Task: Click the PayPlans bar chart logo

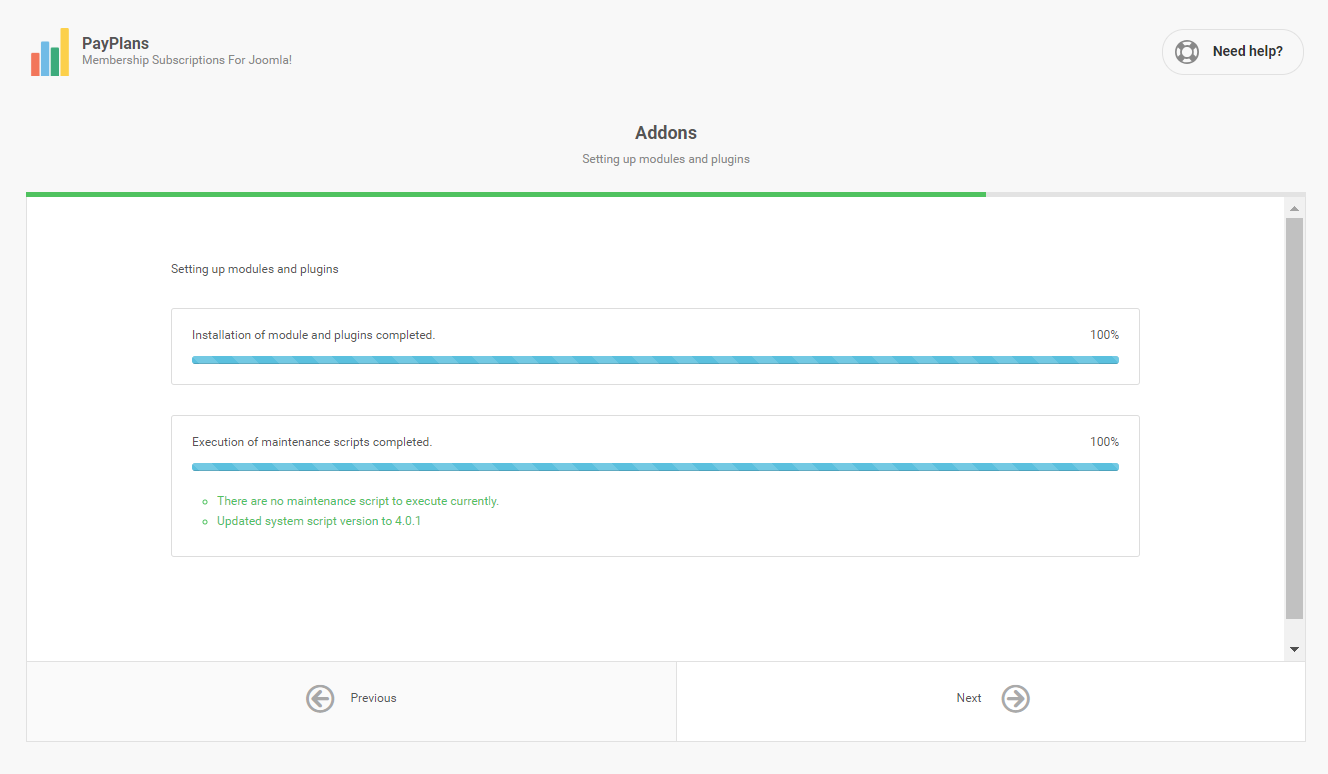Action: tap(50, 52)
